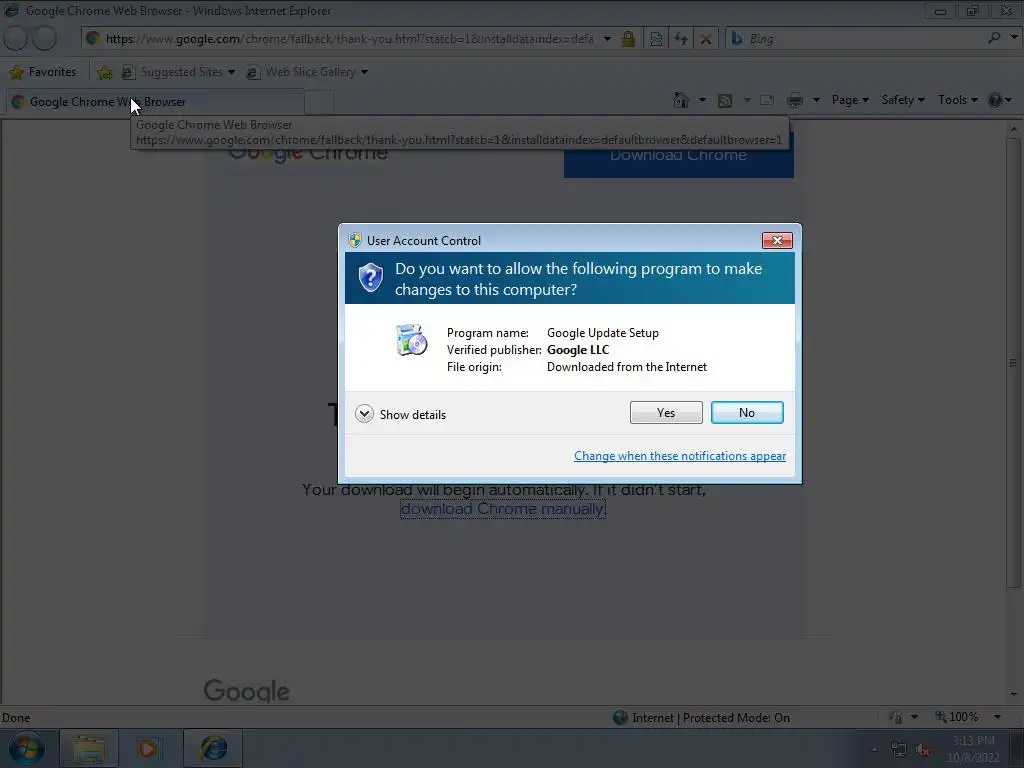Click the security lock icon in address bar
Image resolution: width=1024 pixels, height=768 pixels.
click(x=628, y=39)
